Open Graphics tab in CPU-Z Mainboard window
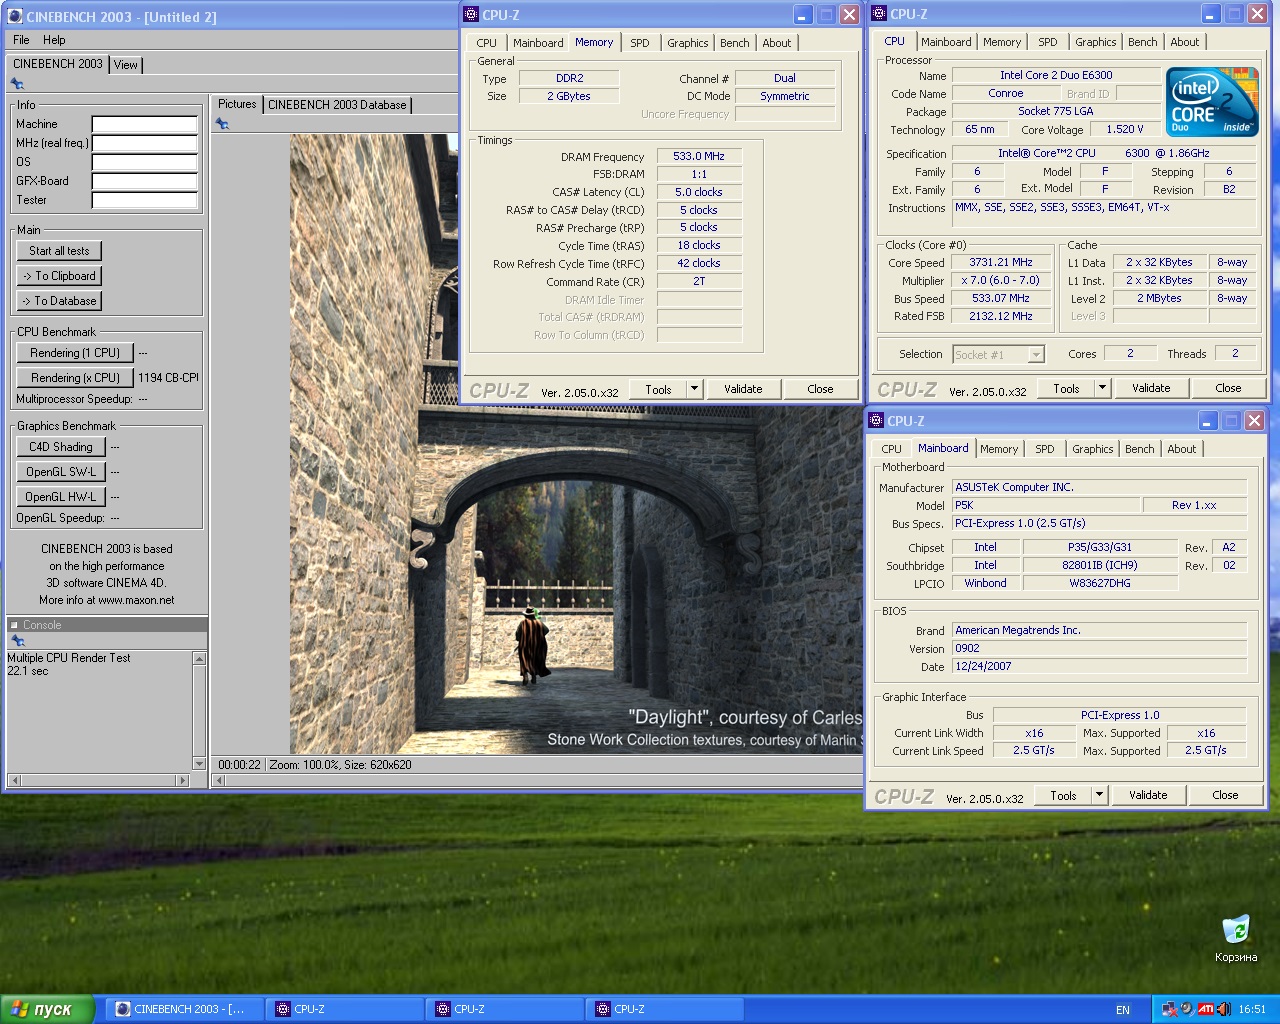This screenshot has width=1280, height=1024. click(x=1093, y=449)
